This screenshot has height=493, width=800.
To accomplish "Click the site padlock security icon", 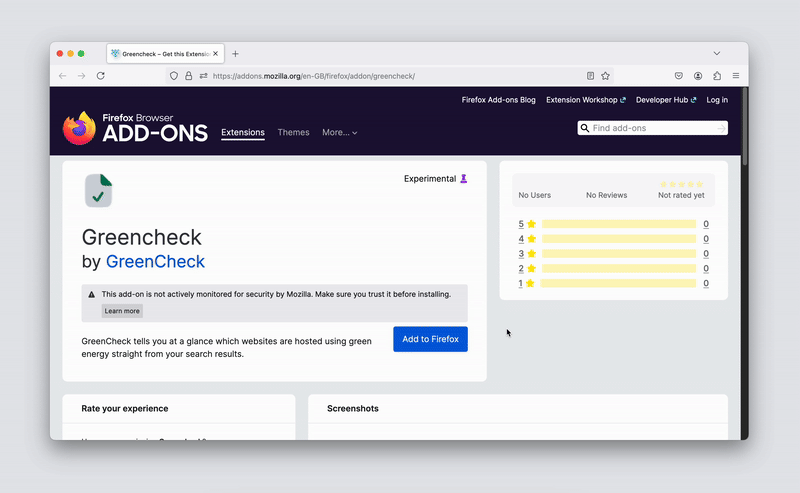I will 188,76.
